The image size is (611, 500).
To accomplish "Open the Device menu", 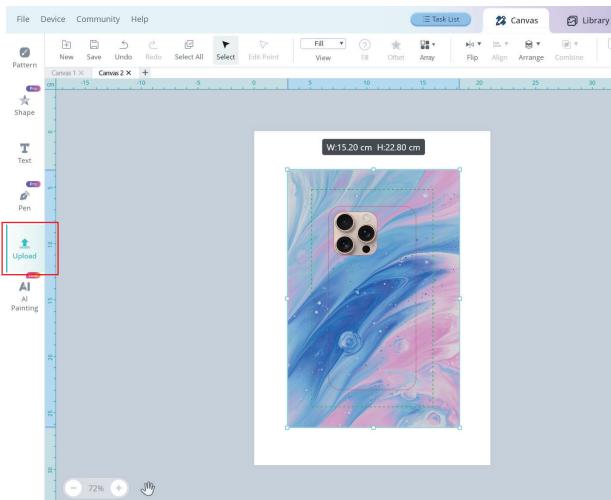I will pos(53,19).
